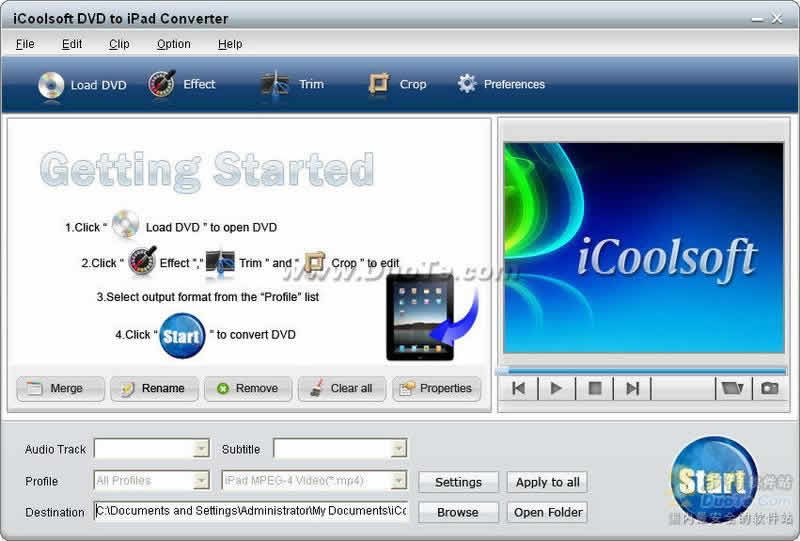The height and width of the screenshot is (541, 800).
Task: Open Preferences from the gear icon
Action: [467, 85]
